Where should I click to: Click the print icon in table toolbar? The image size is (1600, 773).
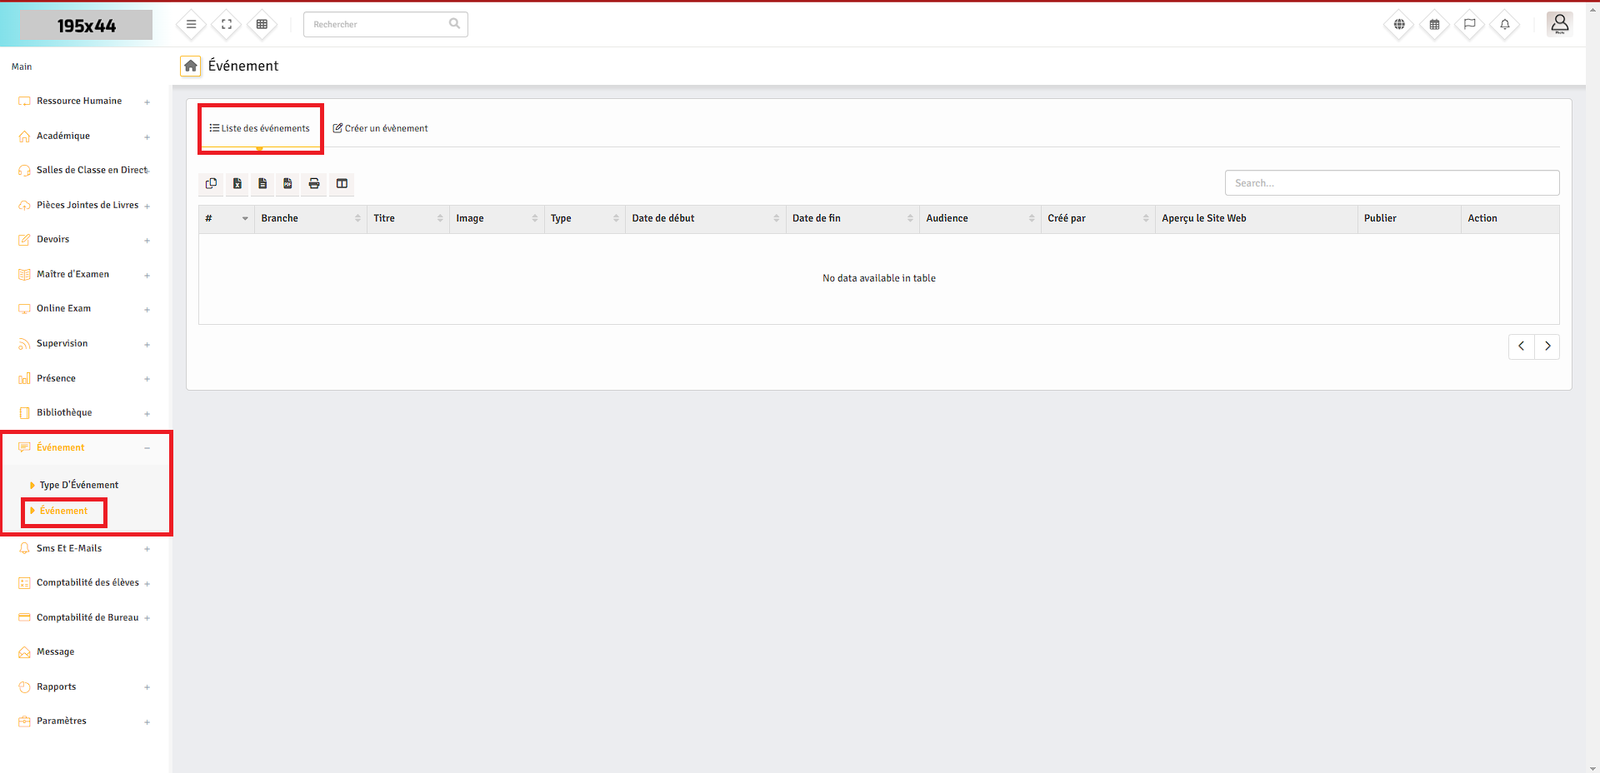point(314,184)
